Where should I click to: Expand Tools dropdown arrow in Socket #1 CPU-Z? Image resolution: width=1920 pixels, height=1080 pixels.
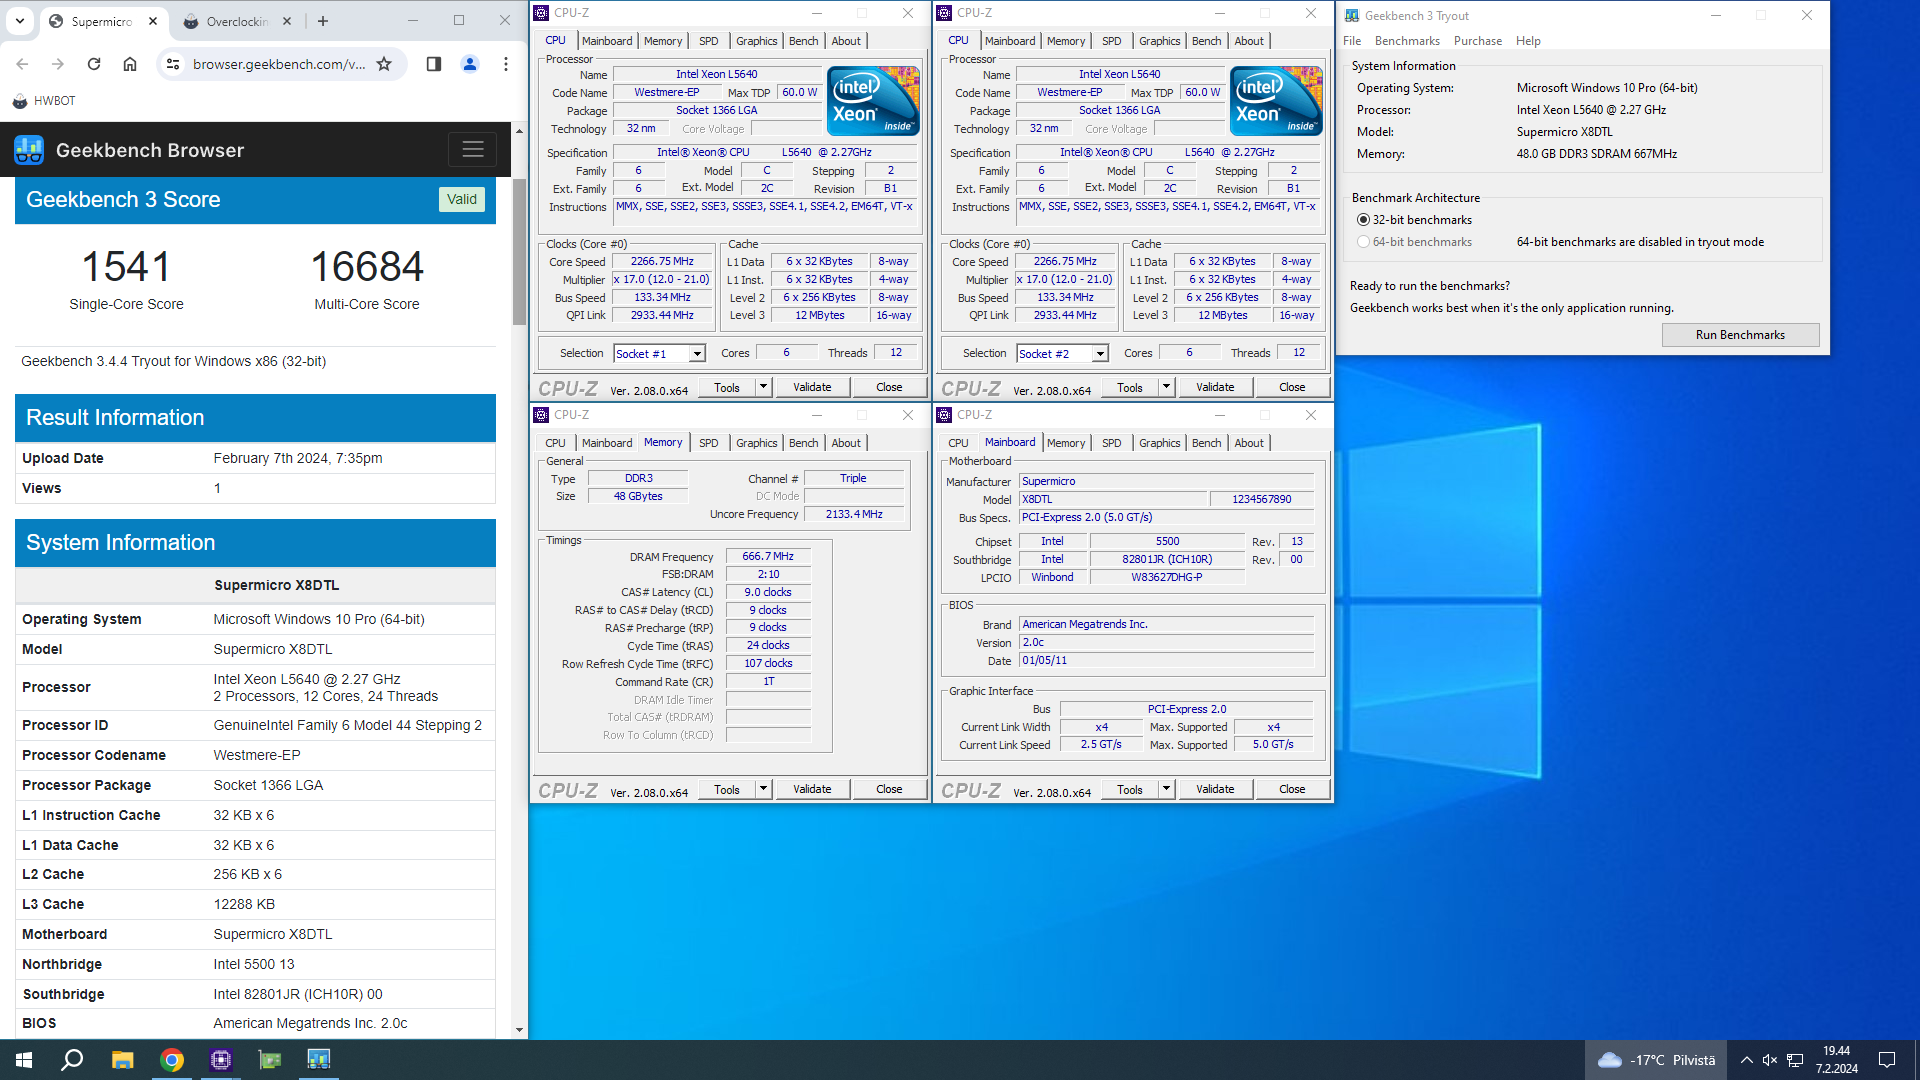click(763, 387)
